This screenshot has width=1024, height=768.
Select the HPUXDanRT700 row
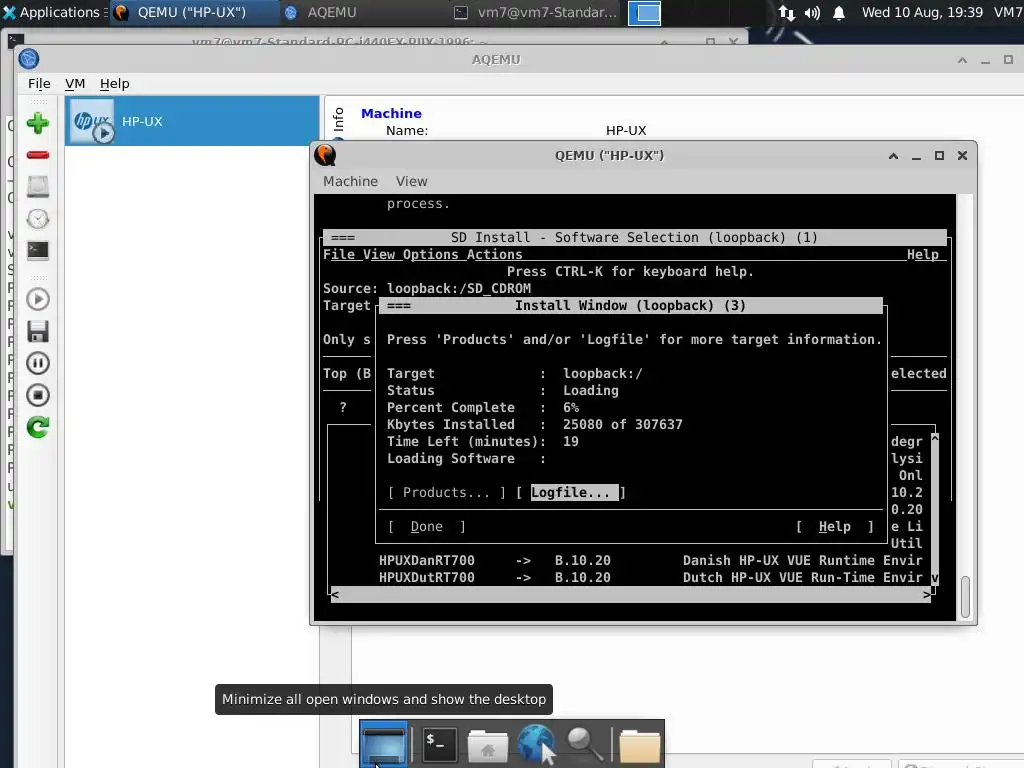point(650,560)
